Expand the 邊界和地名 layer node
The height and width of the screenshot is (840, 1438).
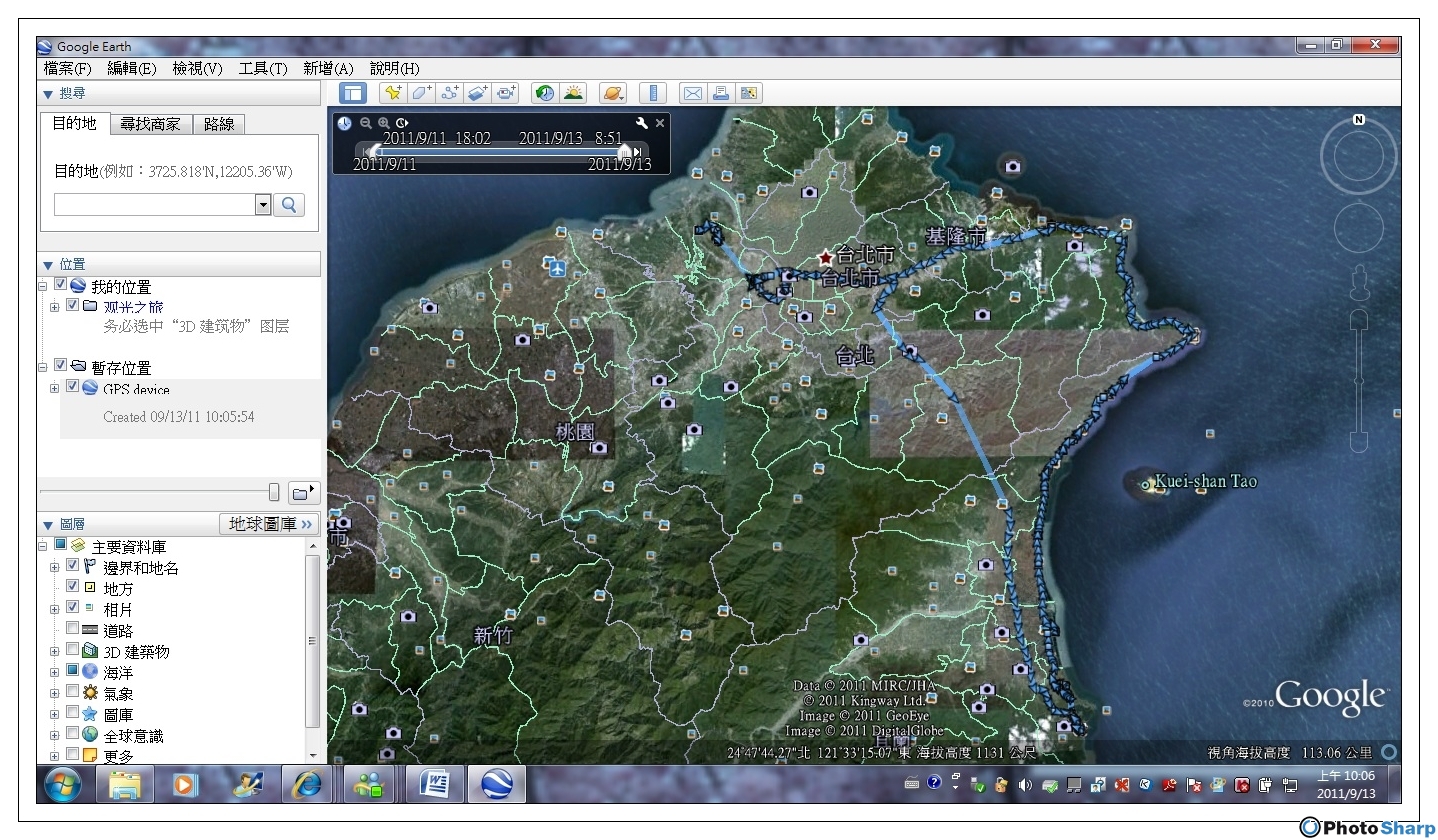pyautogui.click(x=55, y=567)
